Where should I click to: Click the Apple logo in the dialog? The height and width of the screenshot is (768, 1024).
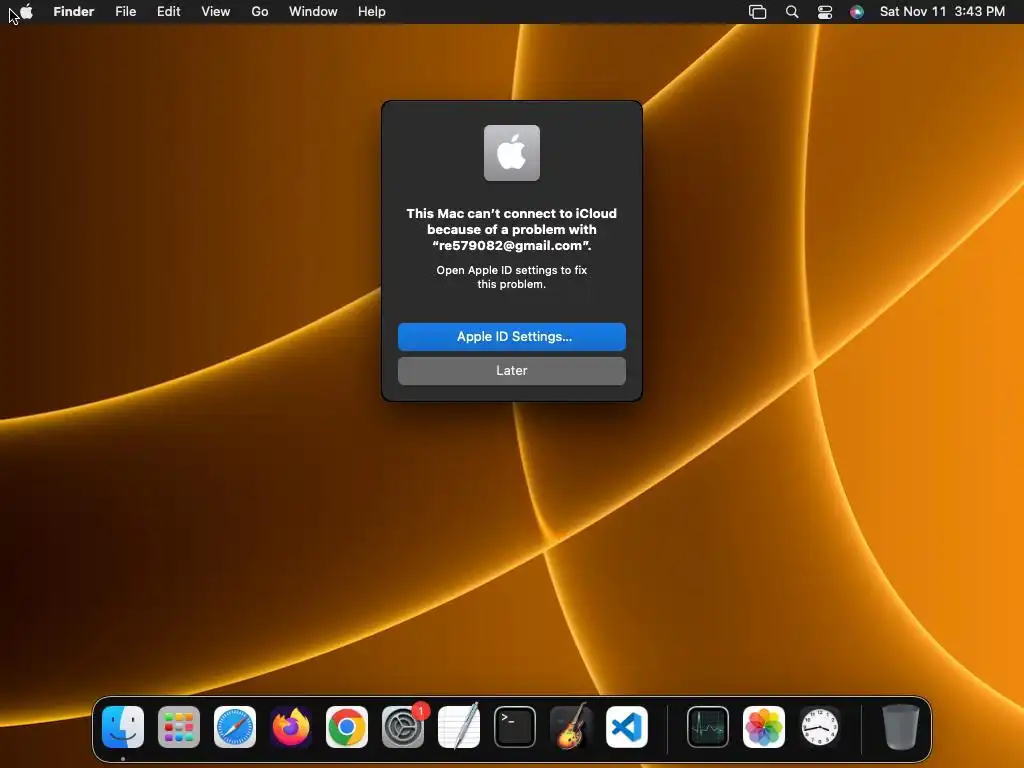coord(512,153)
